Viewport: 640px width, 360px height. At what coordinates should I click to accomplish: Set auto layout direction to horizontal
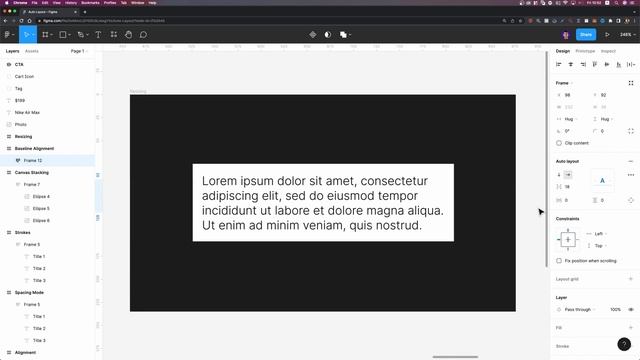point(568,175)
